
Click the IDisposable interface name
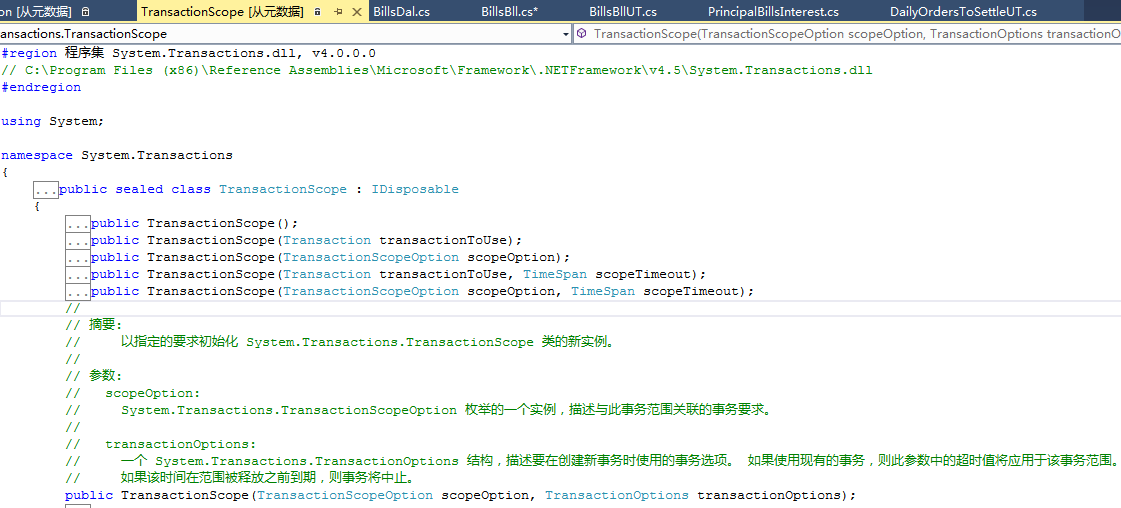415,189
